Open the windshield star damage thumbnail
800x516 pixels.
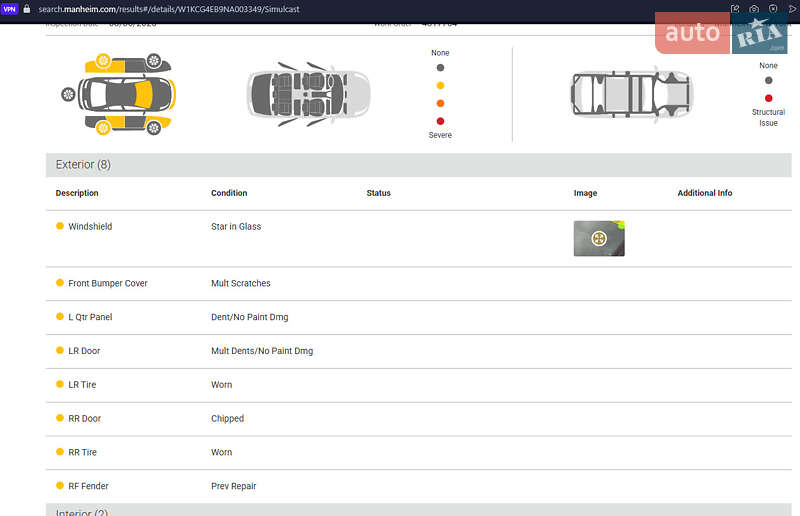(599, 238)
